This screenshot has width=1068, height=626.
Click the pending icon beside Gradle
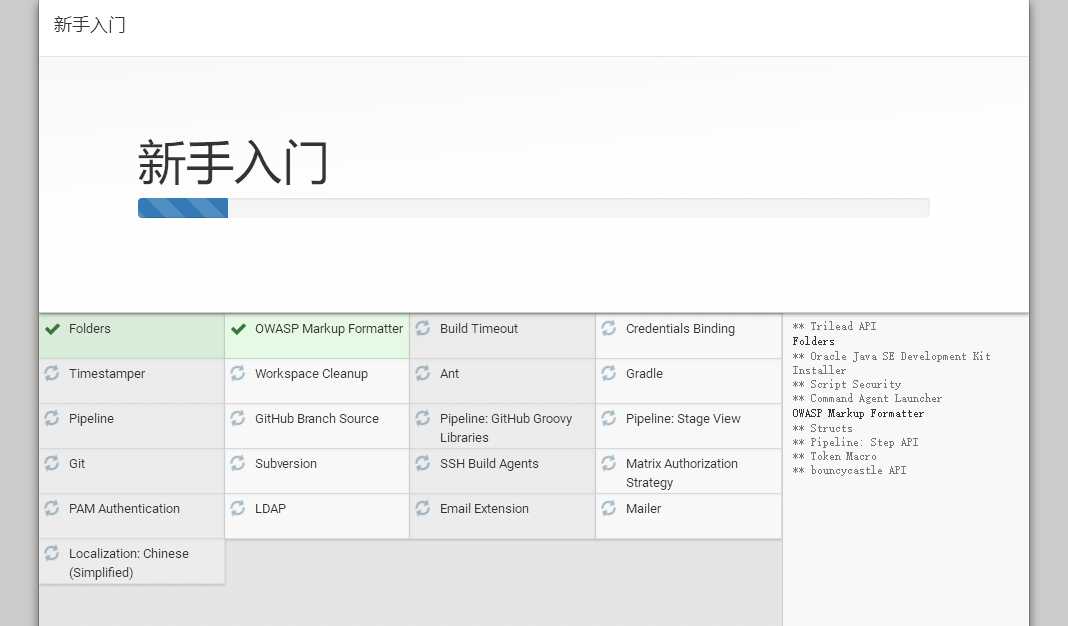[609, 373]
